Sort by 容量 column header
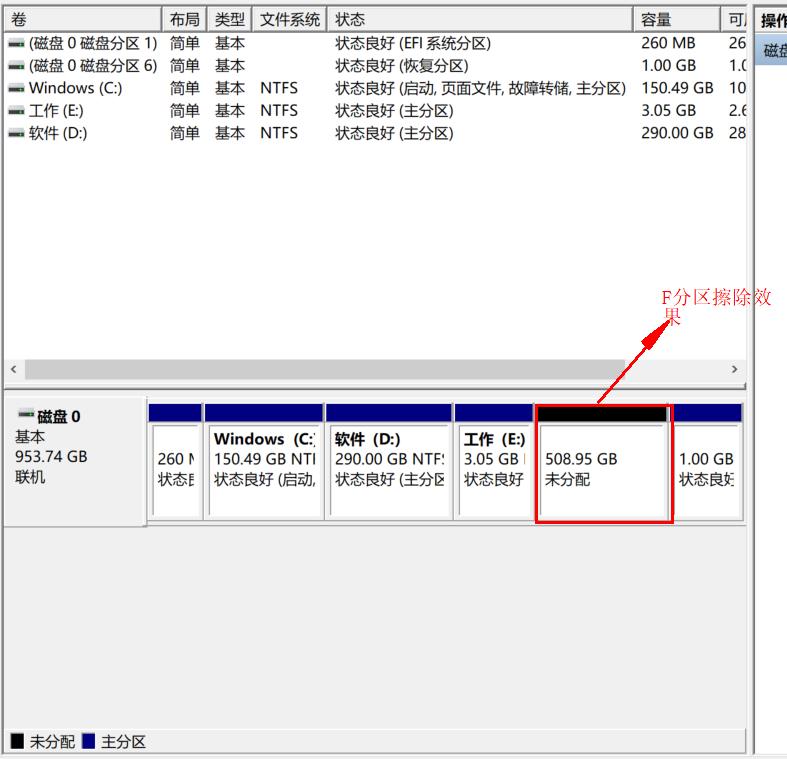Image resolution: width=787 pixels, height=759 pixels. [677, 20]
